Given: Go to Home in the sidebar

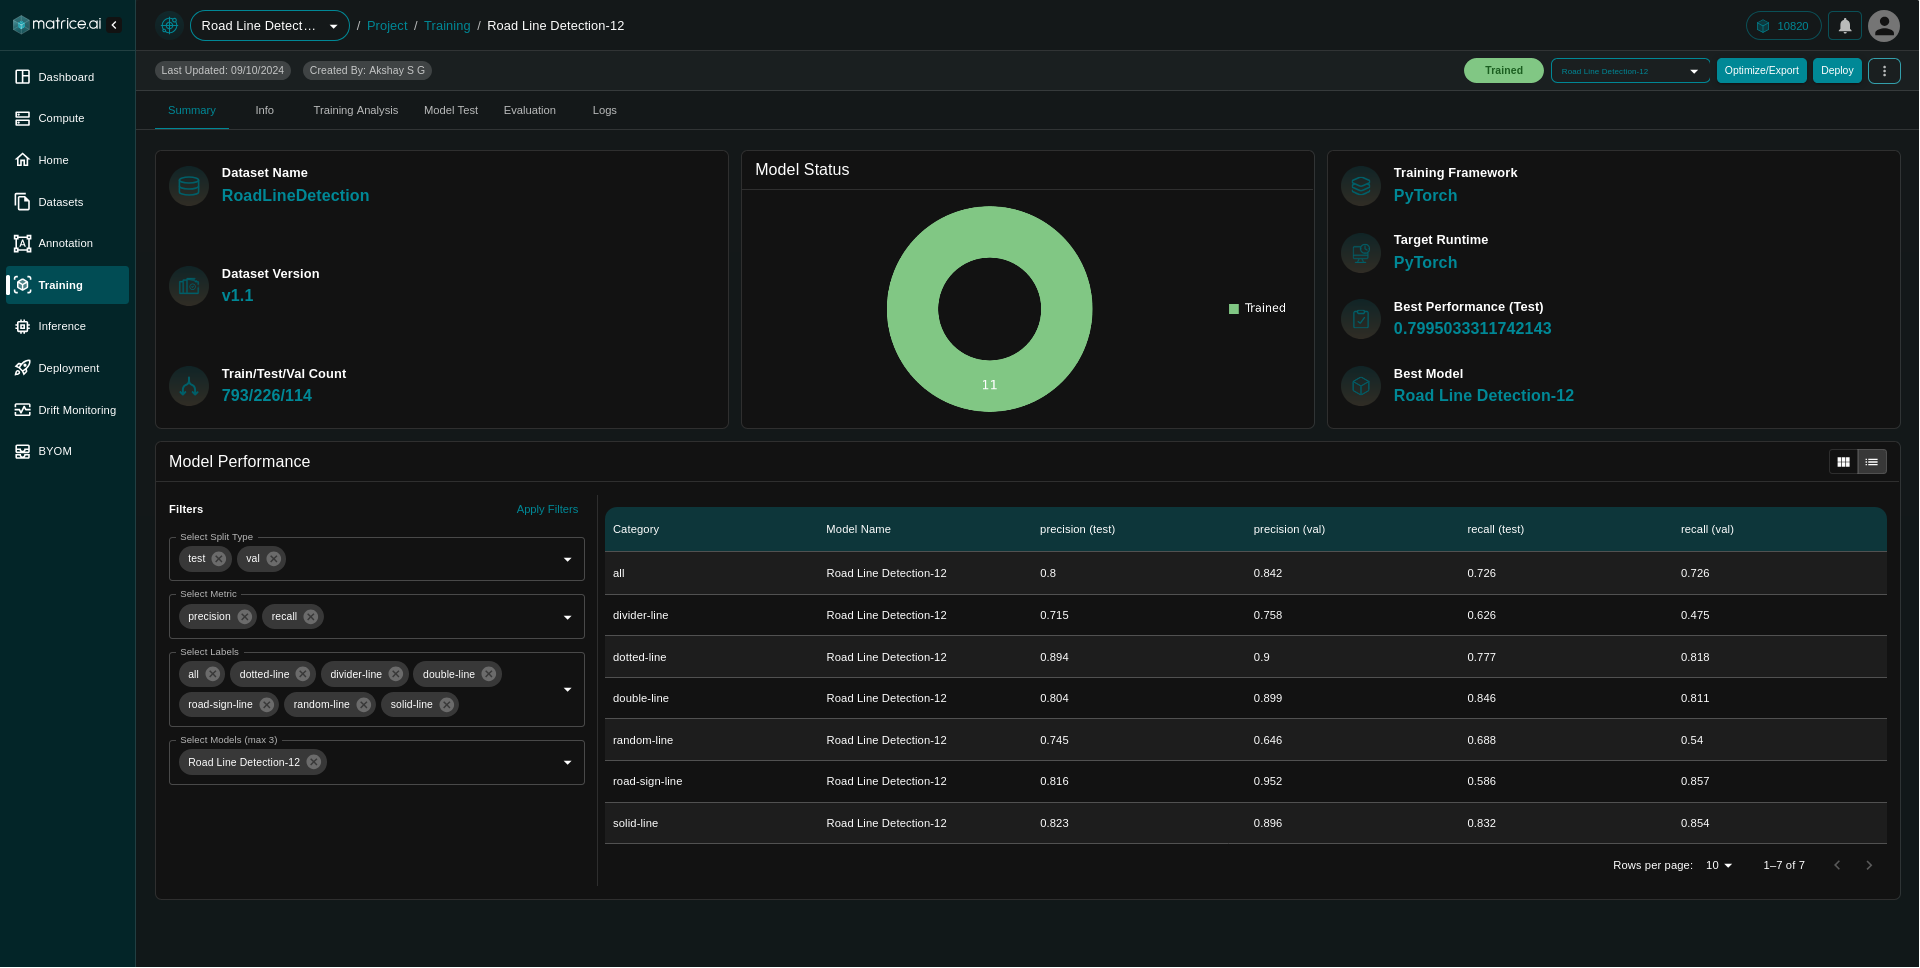Looking at the screenshot, I should point(67,160).
